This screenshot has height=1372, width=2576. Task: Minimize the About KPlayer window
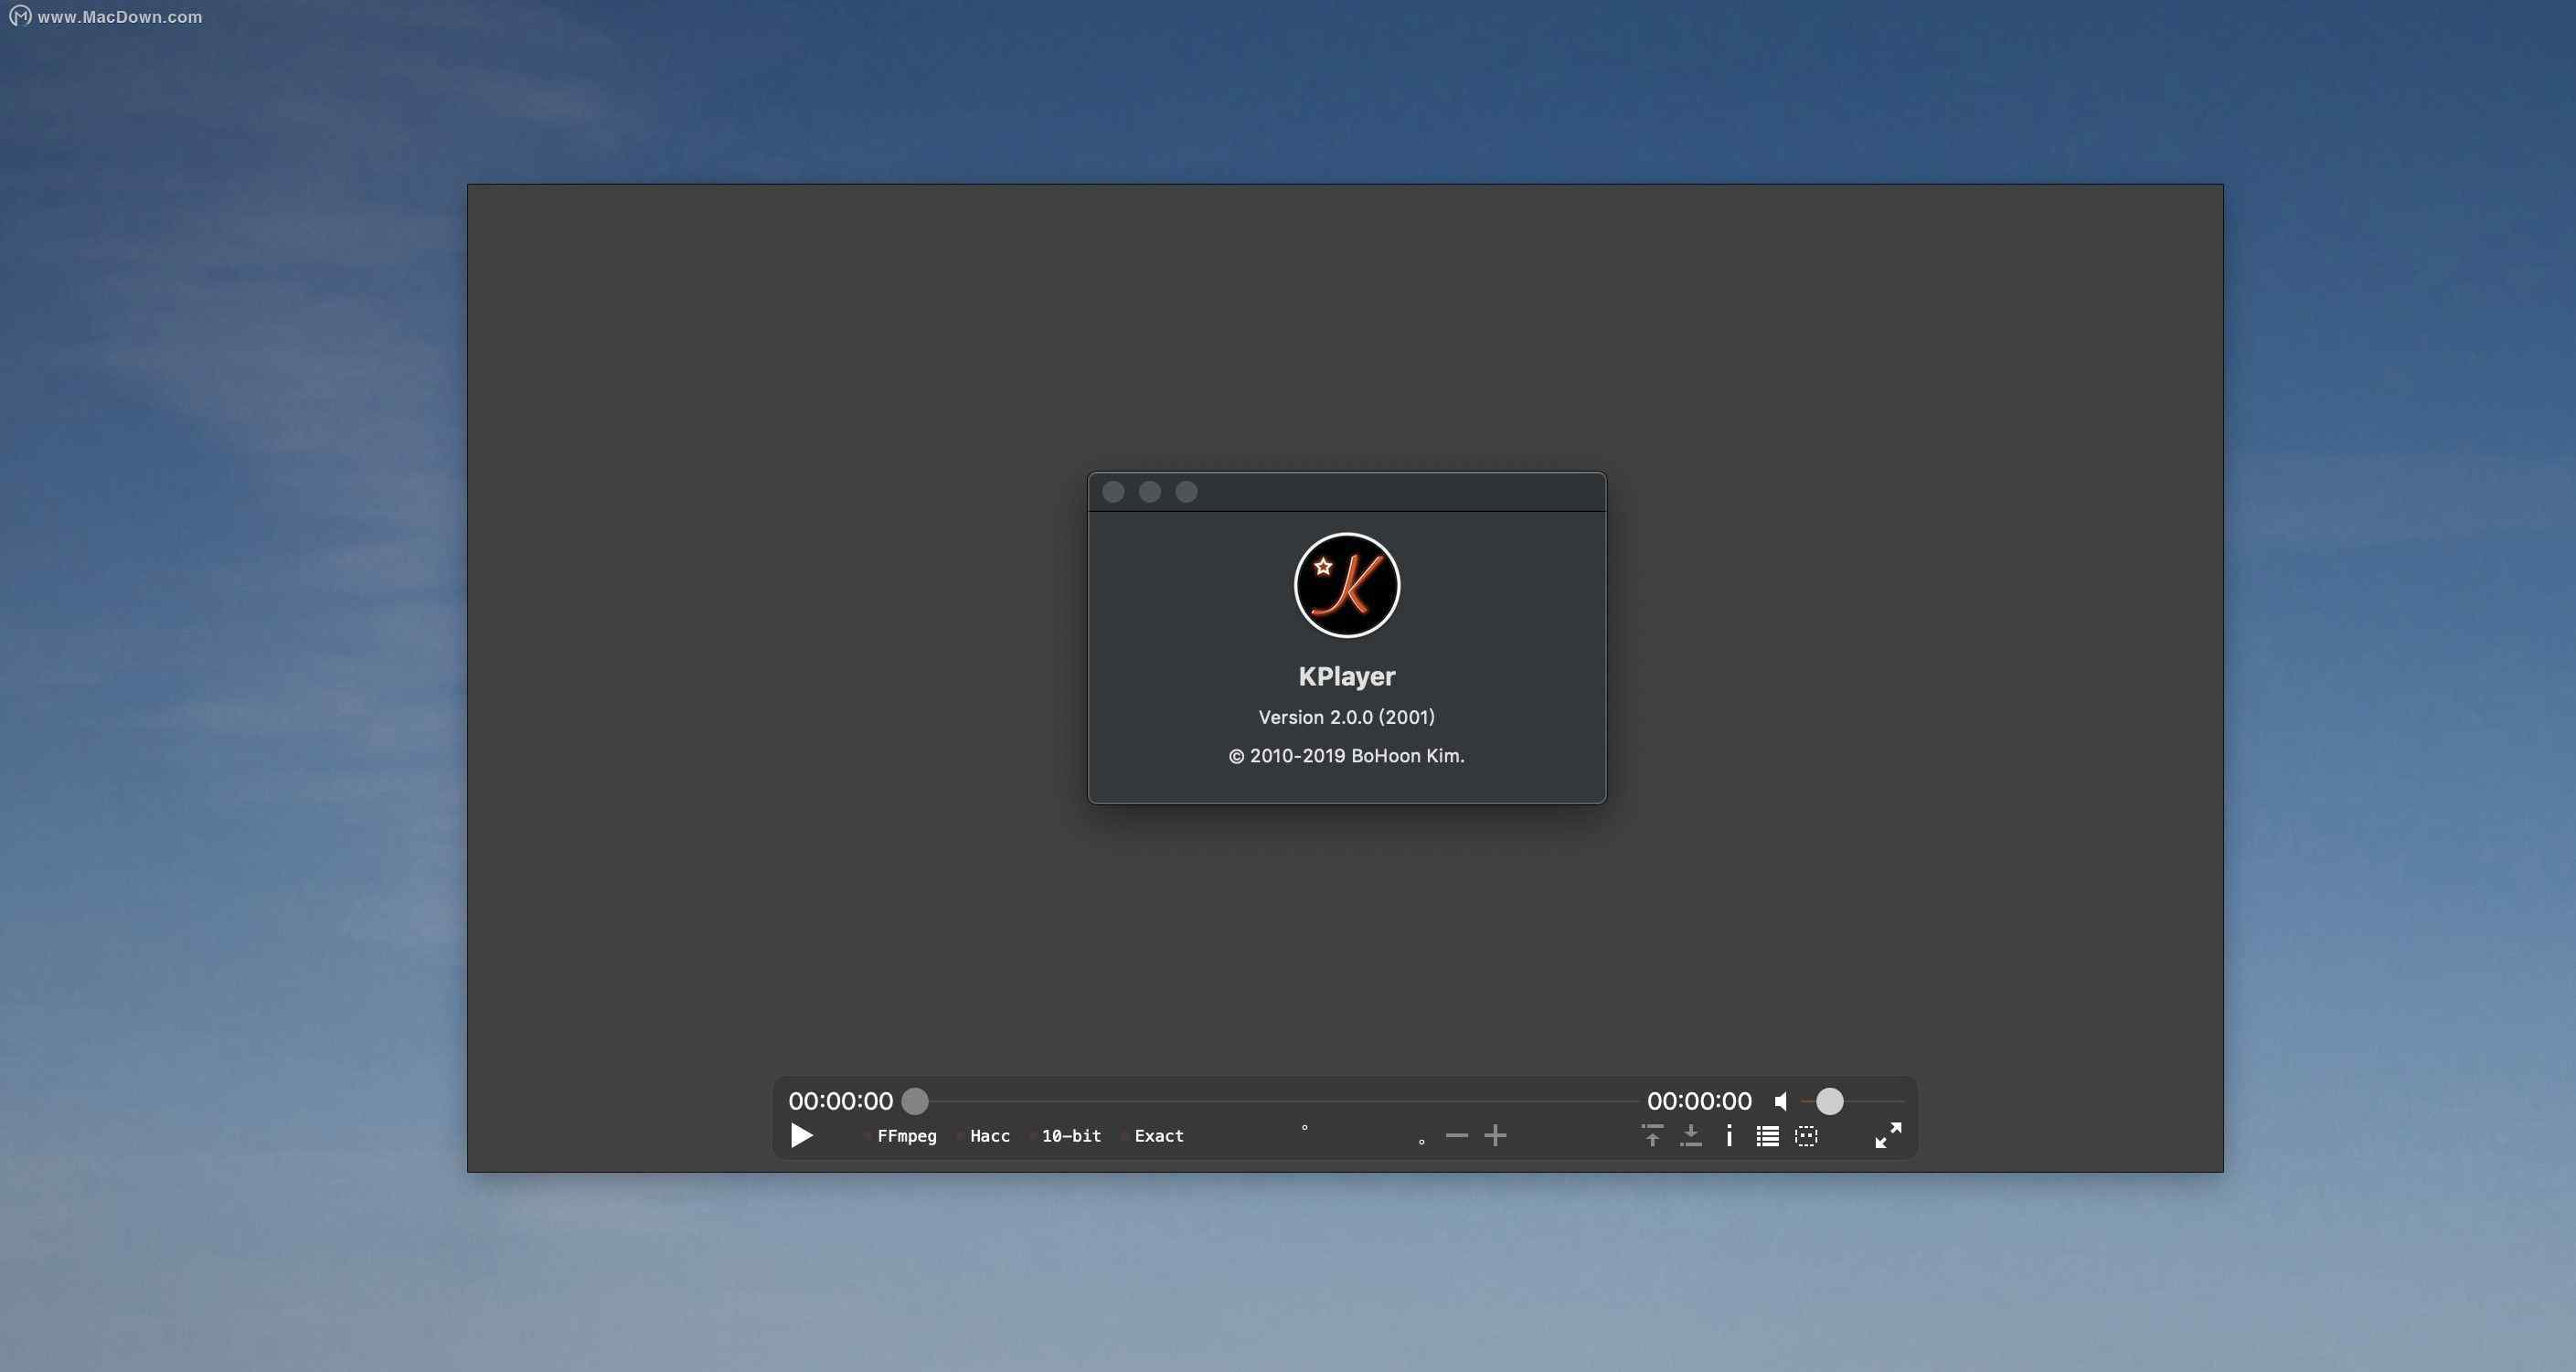pos(1150,491)
